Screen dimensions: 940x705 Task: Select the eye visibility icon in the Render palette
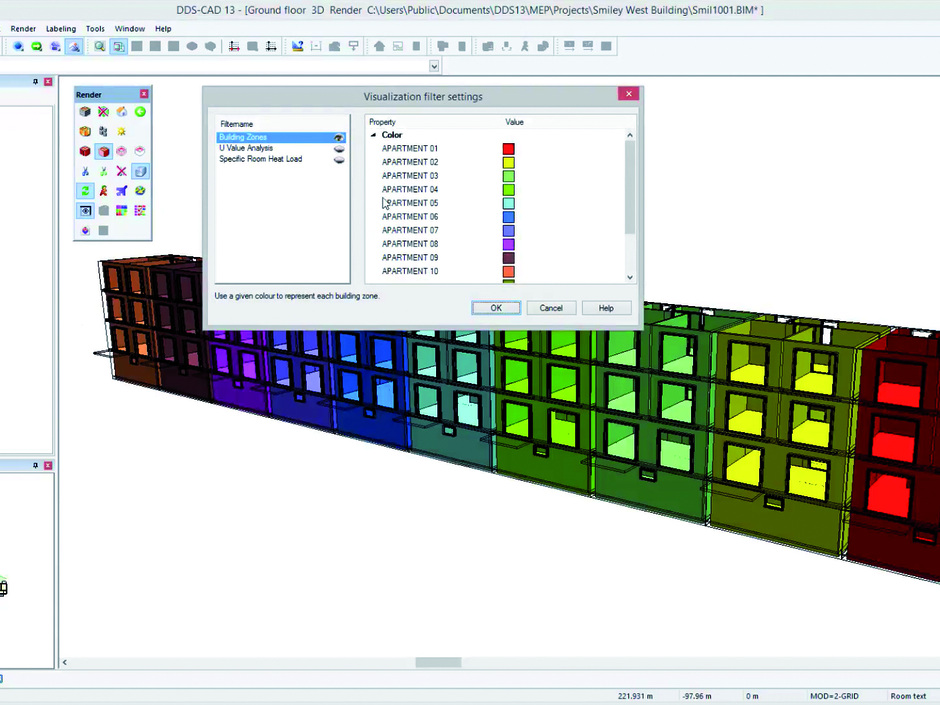[84, 210]
